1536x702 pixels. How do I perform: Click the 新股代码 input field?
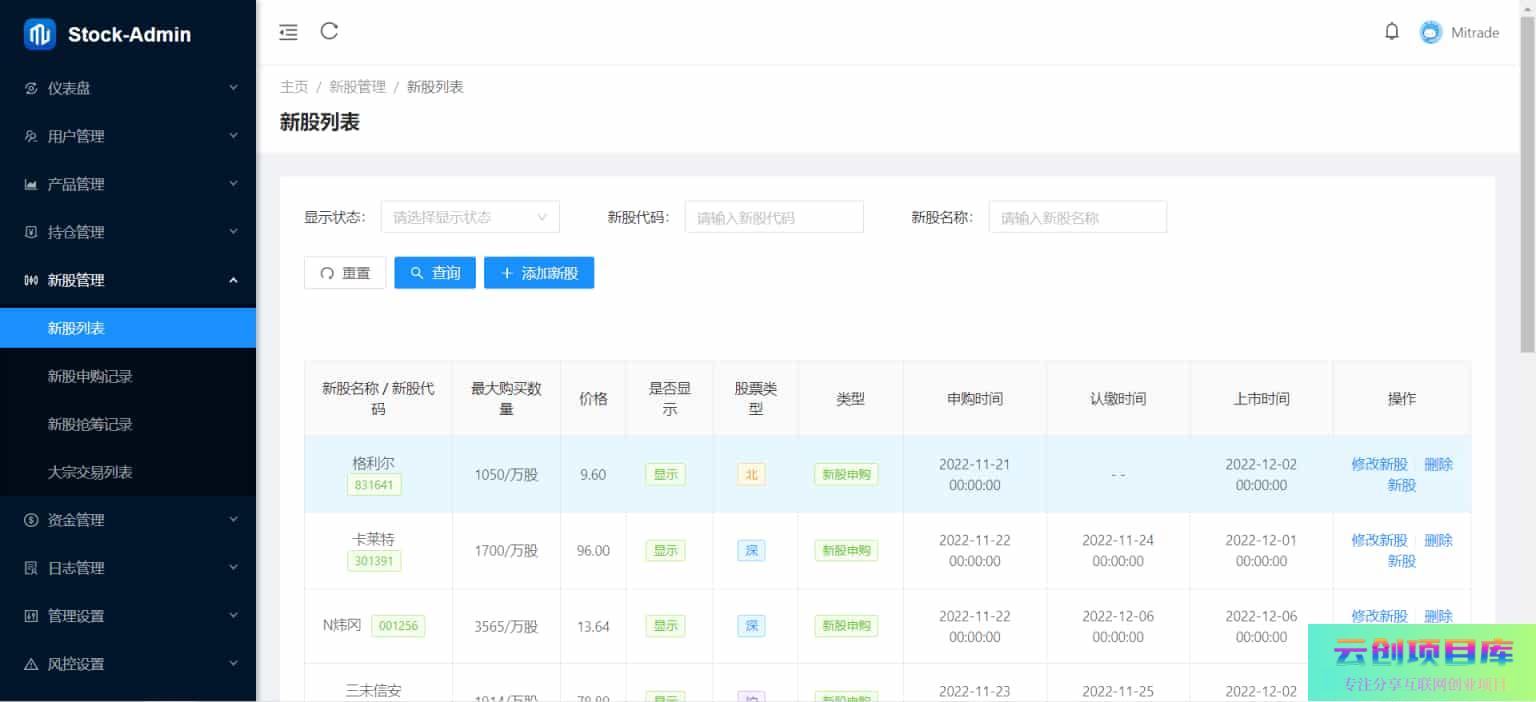(773, 217)
